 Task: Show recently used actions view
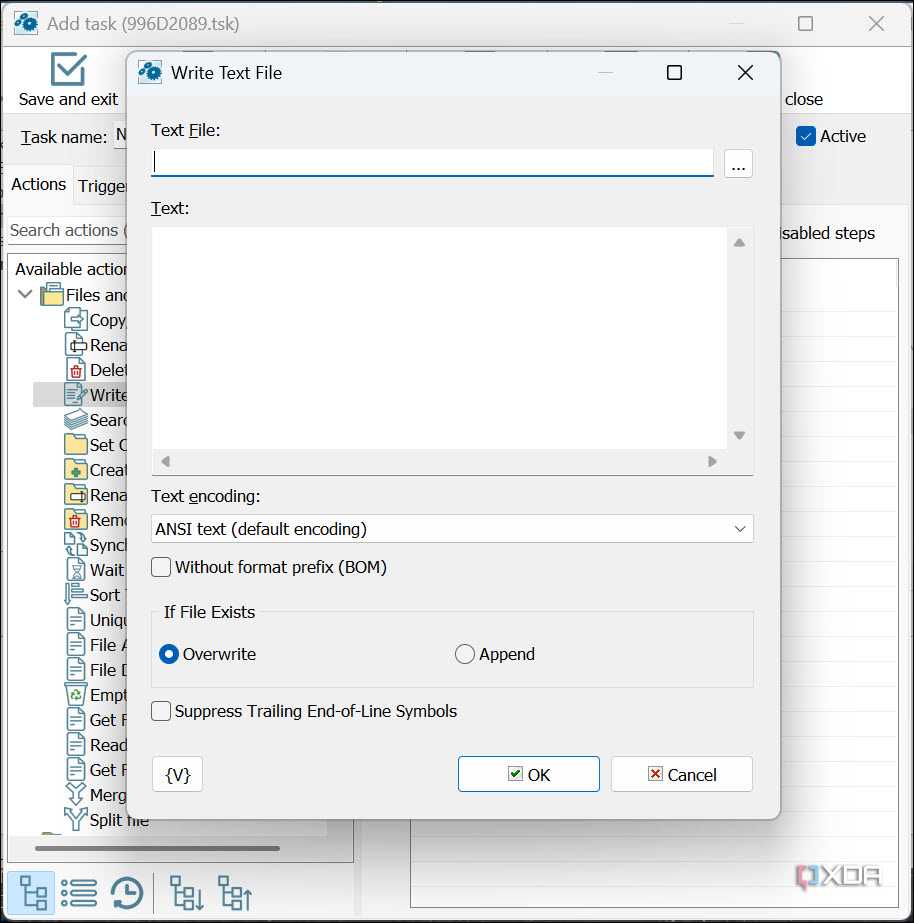pos(127,892)
